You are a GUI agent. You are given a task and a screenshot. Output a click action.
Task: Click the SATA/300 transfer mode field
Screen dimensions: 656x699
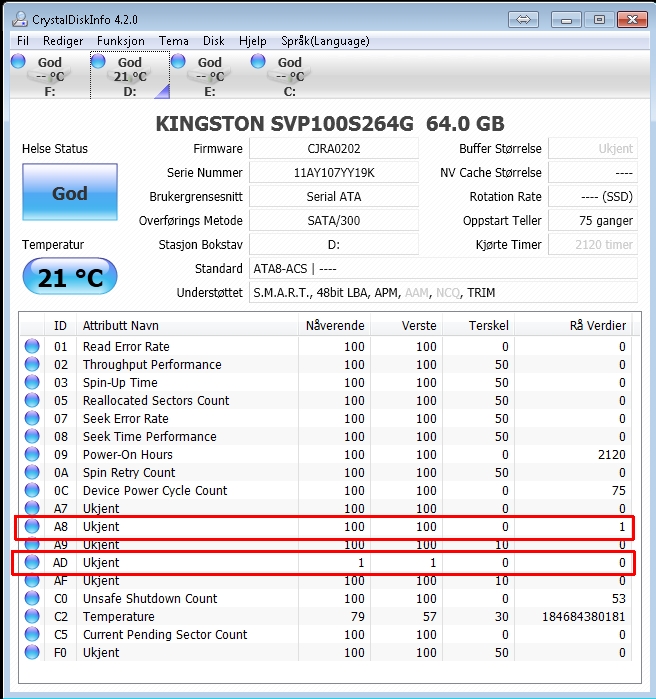[334, 221]
